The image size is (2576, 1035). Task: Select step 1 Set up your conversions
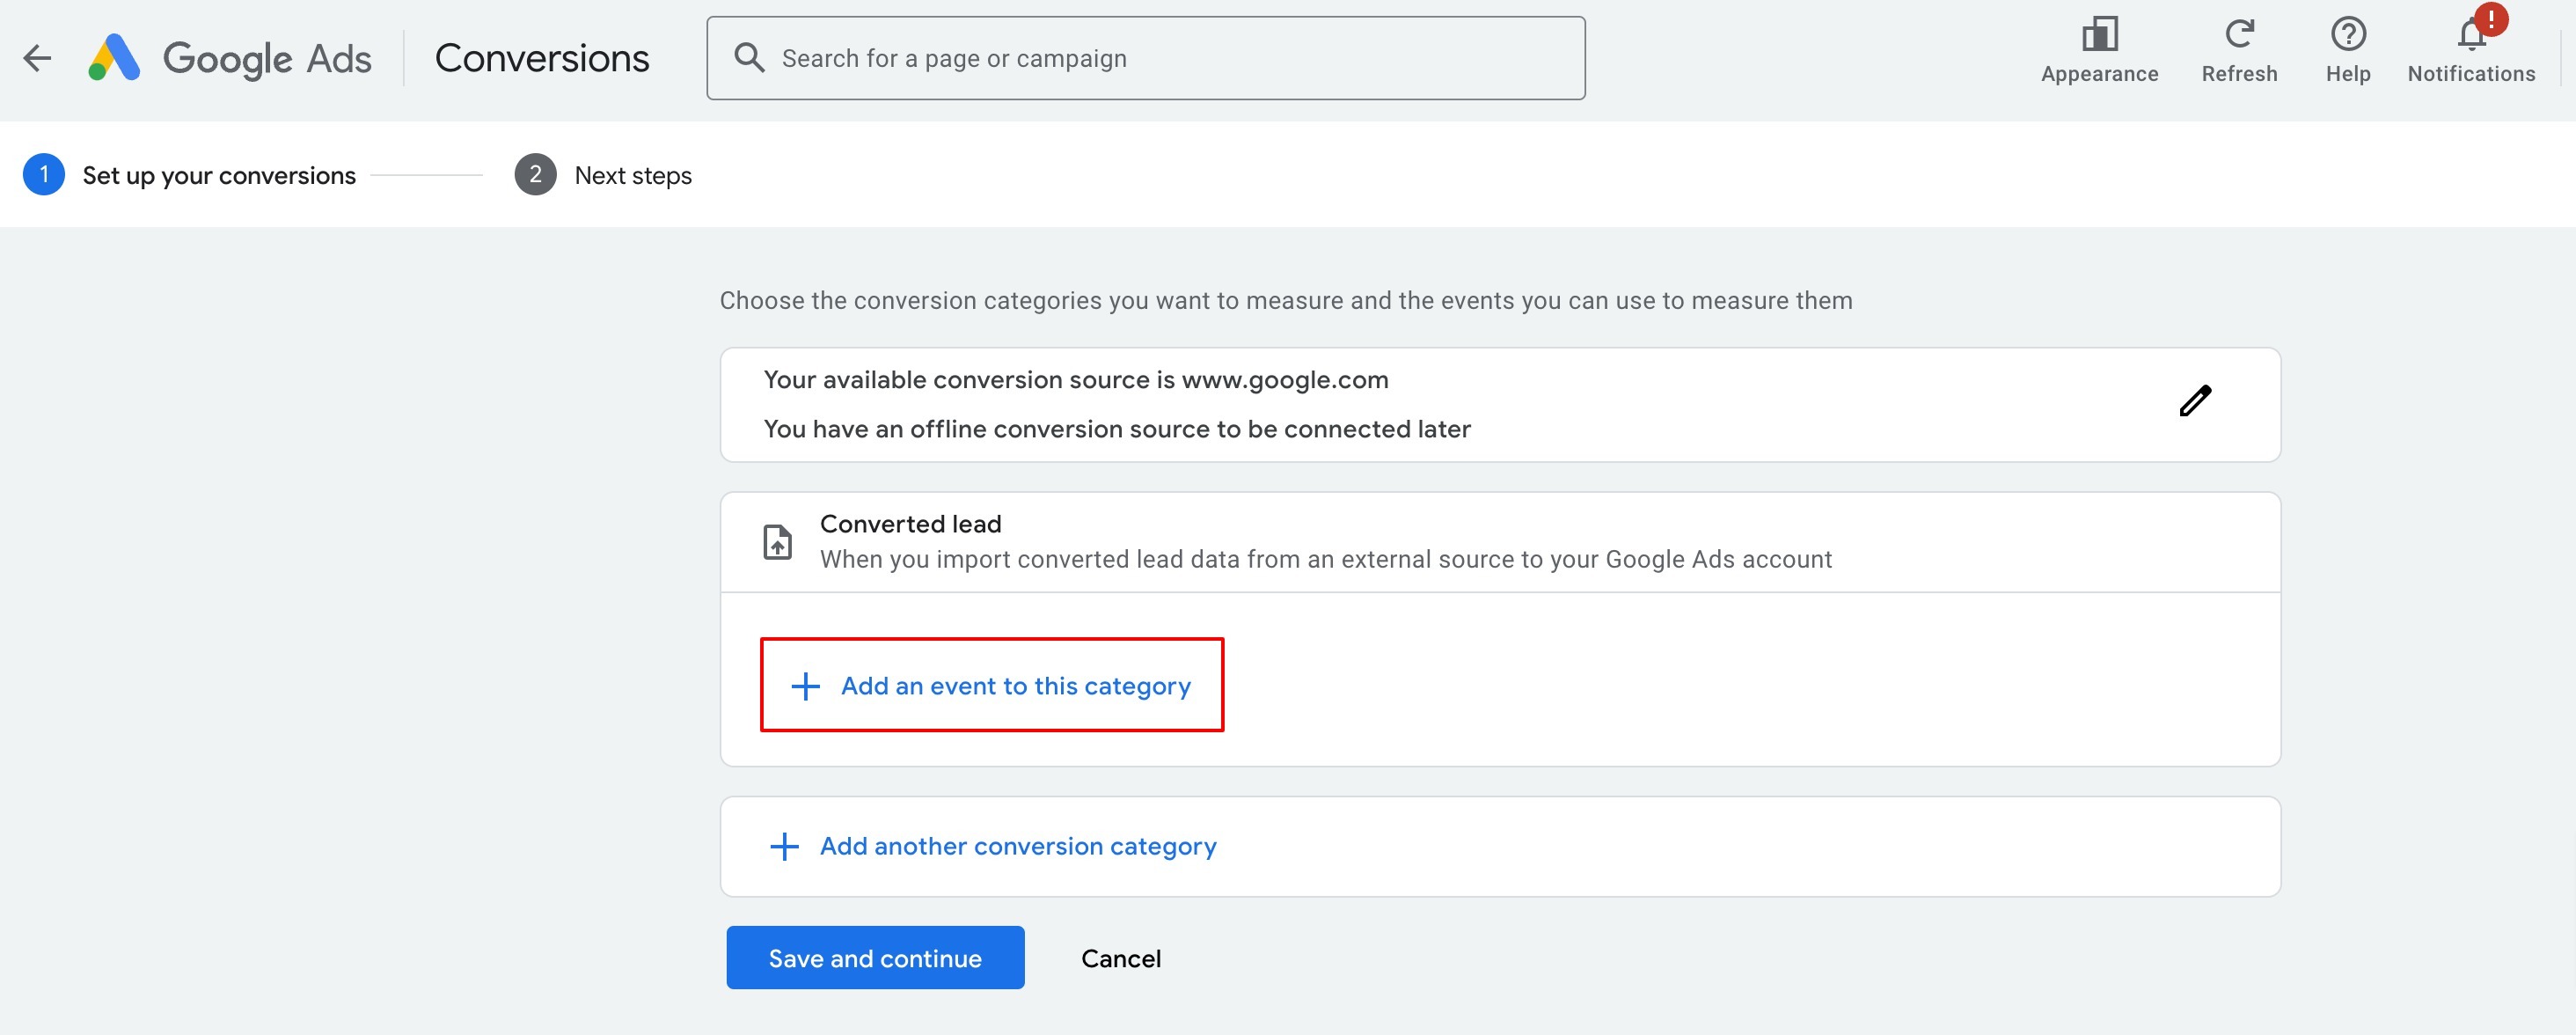pos(218,175)
